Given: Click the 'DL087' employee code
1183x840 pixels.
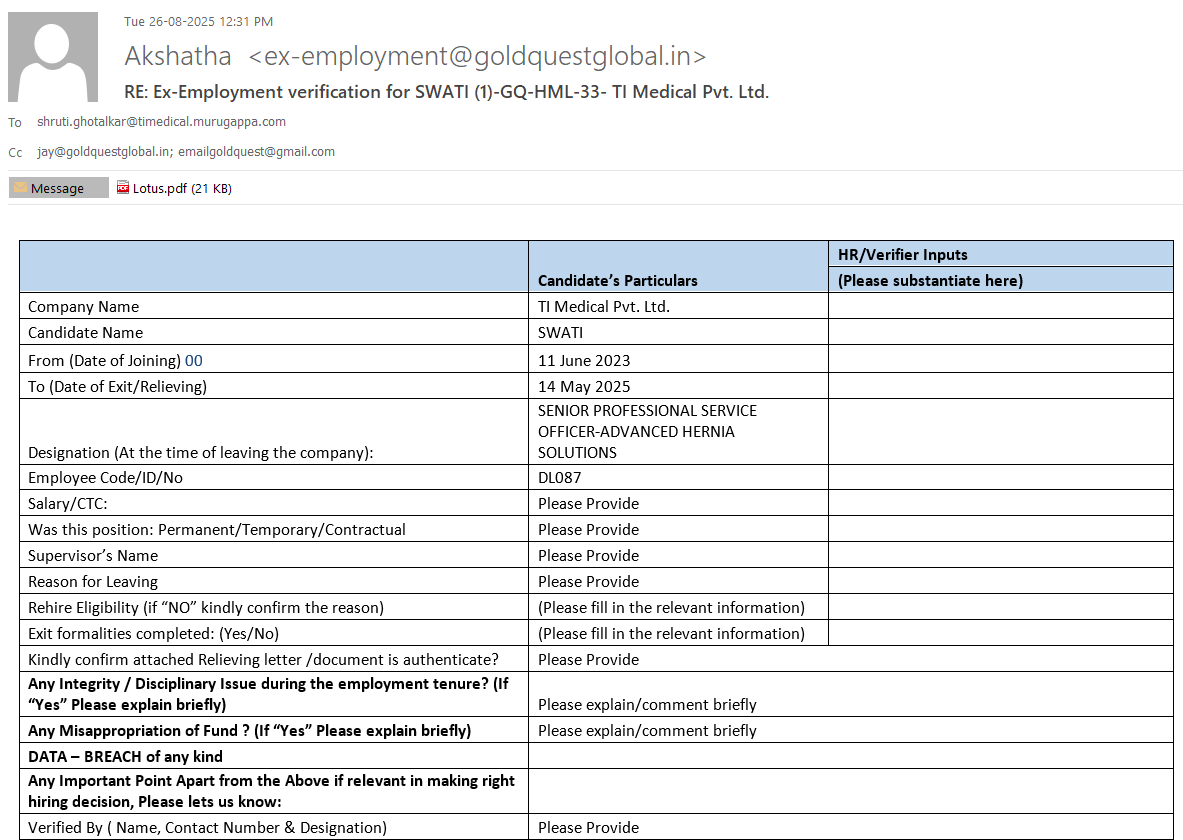Looking at the screenshot, I should click(x=559, y=478).
